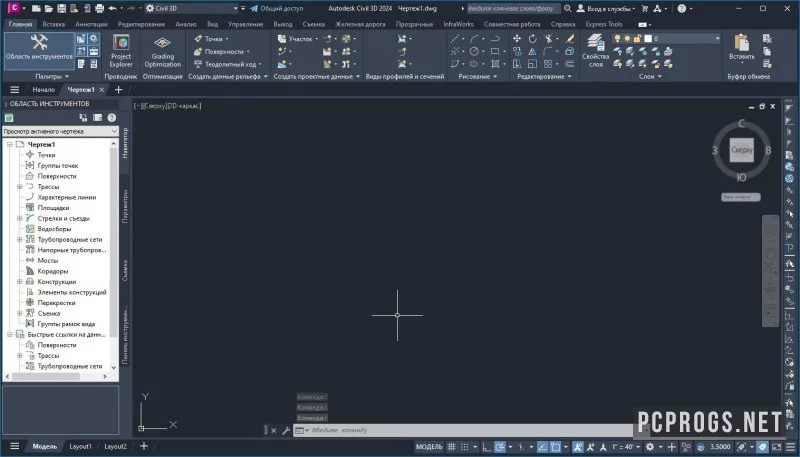
Task: Click the search magnifier icon in title bar
Action: tap(567, 8)
